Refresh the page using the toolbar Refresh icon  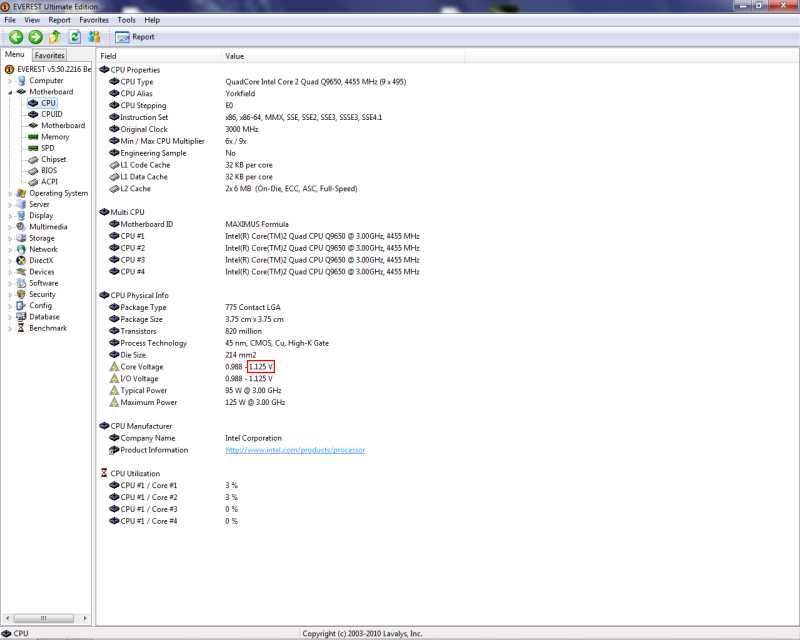pyautogui.click(x=75, y=37)
